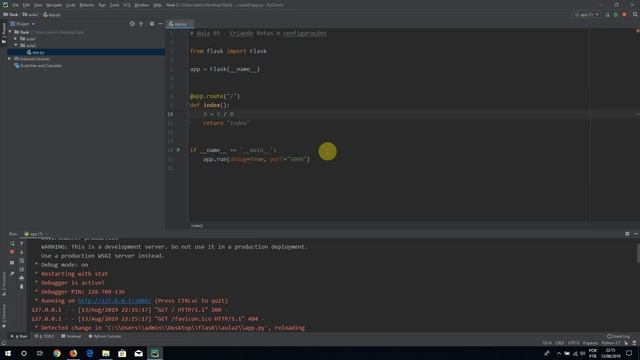
Task: Rerun app from Run panel green icon
Action: pos(12,243)
